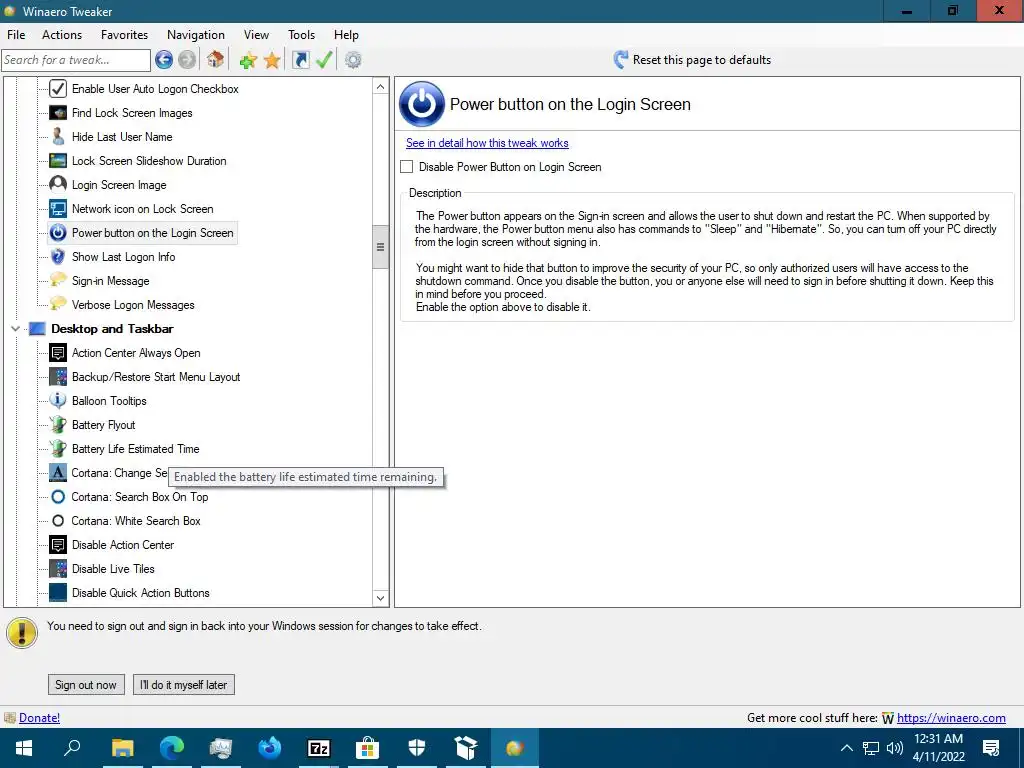Viewport: 1024px width, 768px height.
Task: Click I'll do it myself later button
Action: [184, 684]
